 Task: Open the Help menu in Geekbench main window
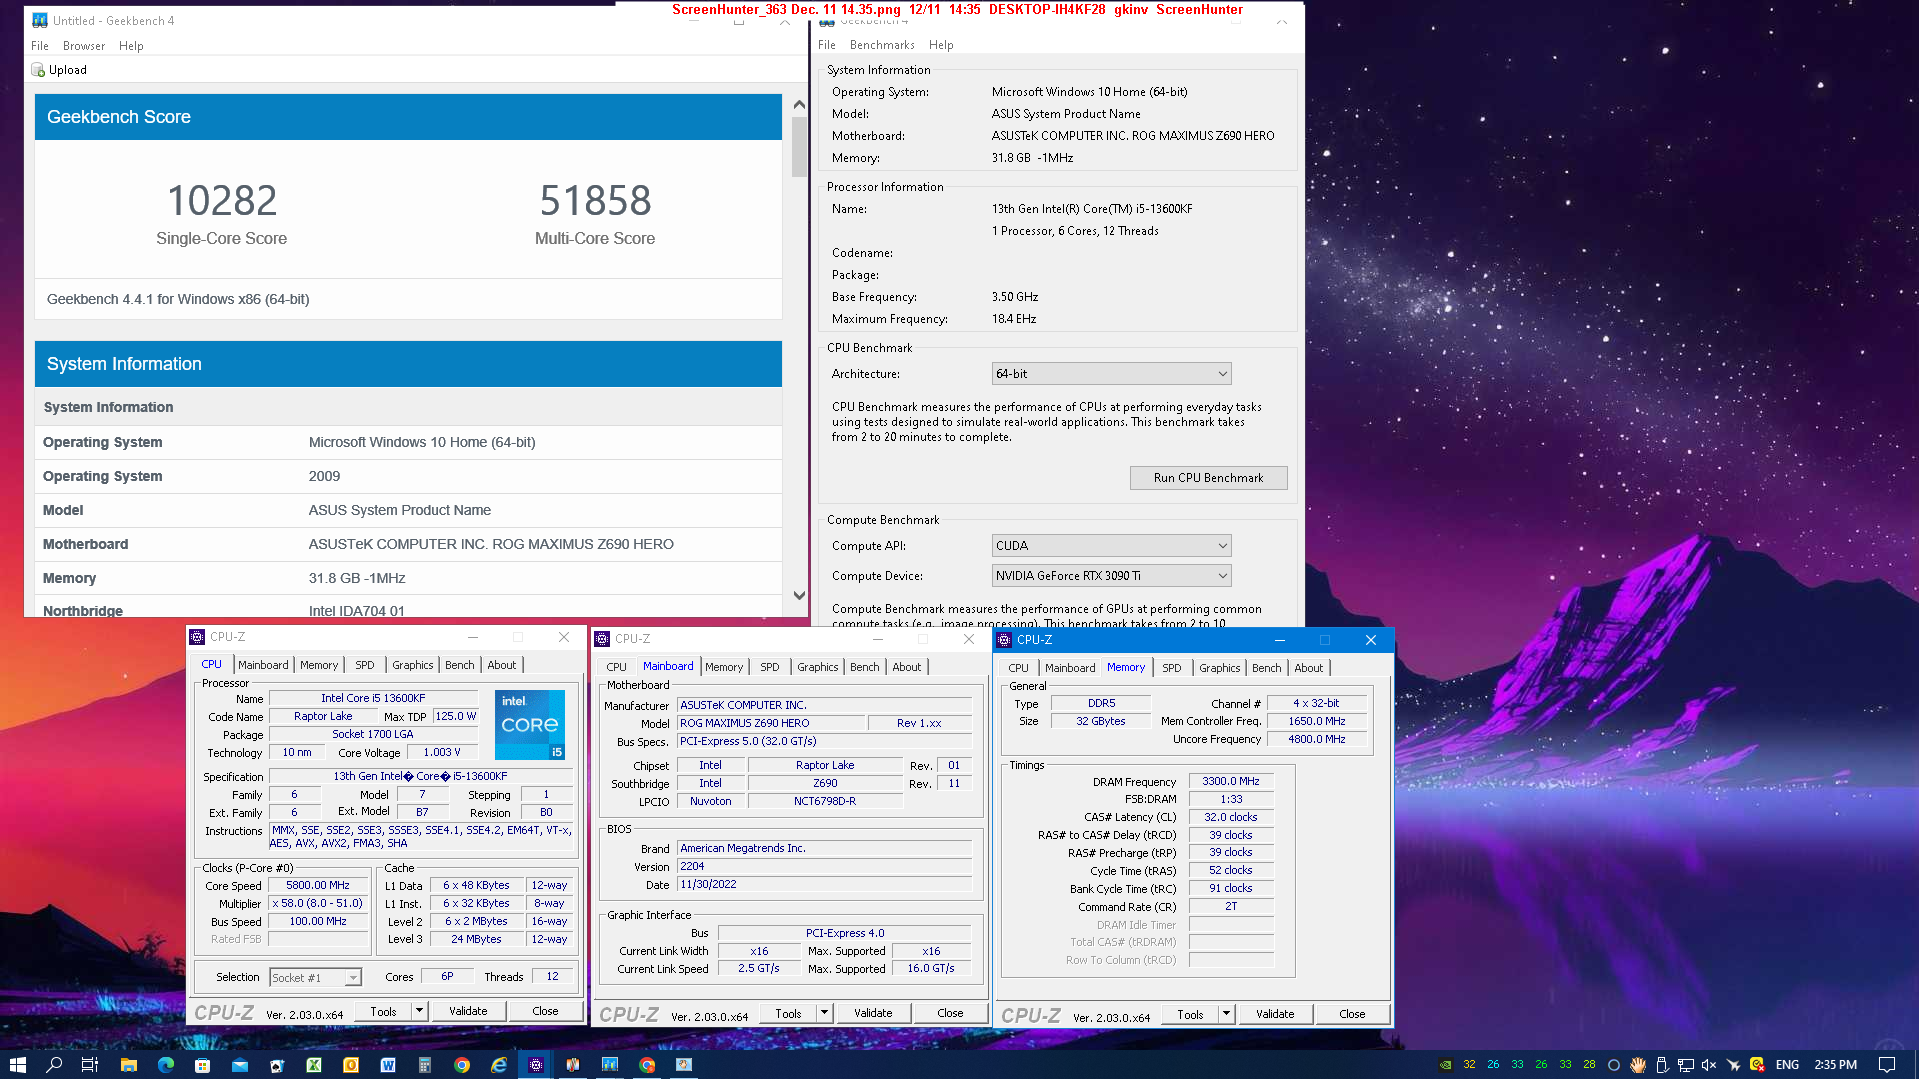[941, 45]
